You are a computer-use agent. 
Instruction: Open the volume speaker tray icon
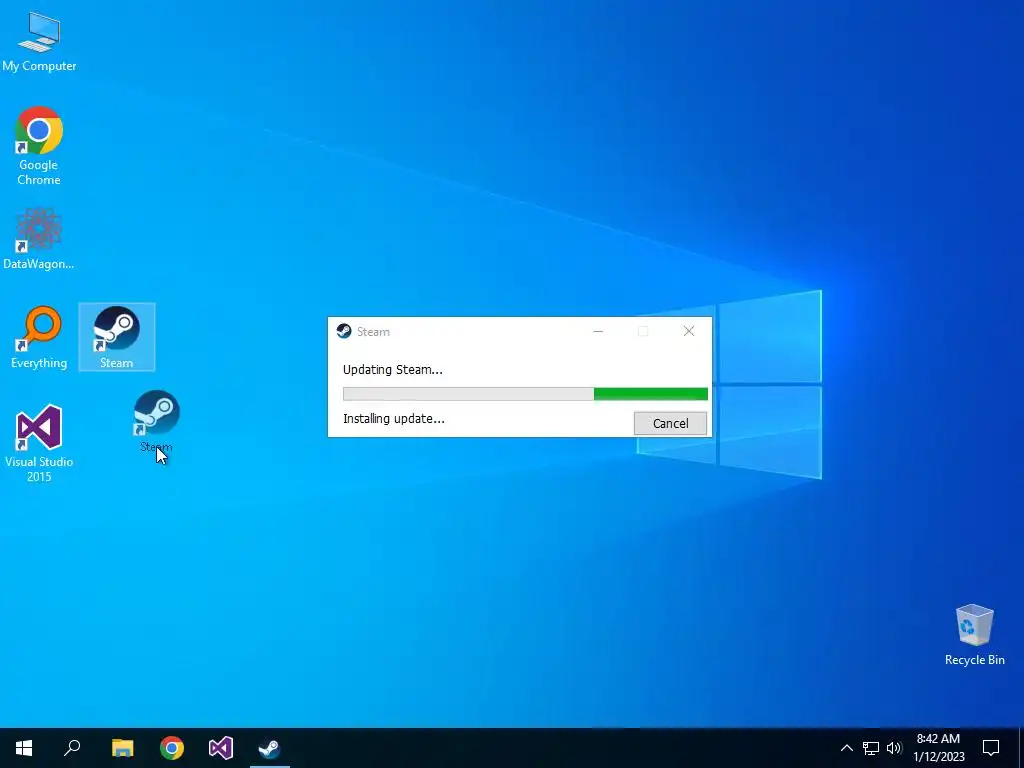coord(894,748)
